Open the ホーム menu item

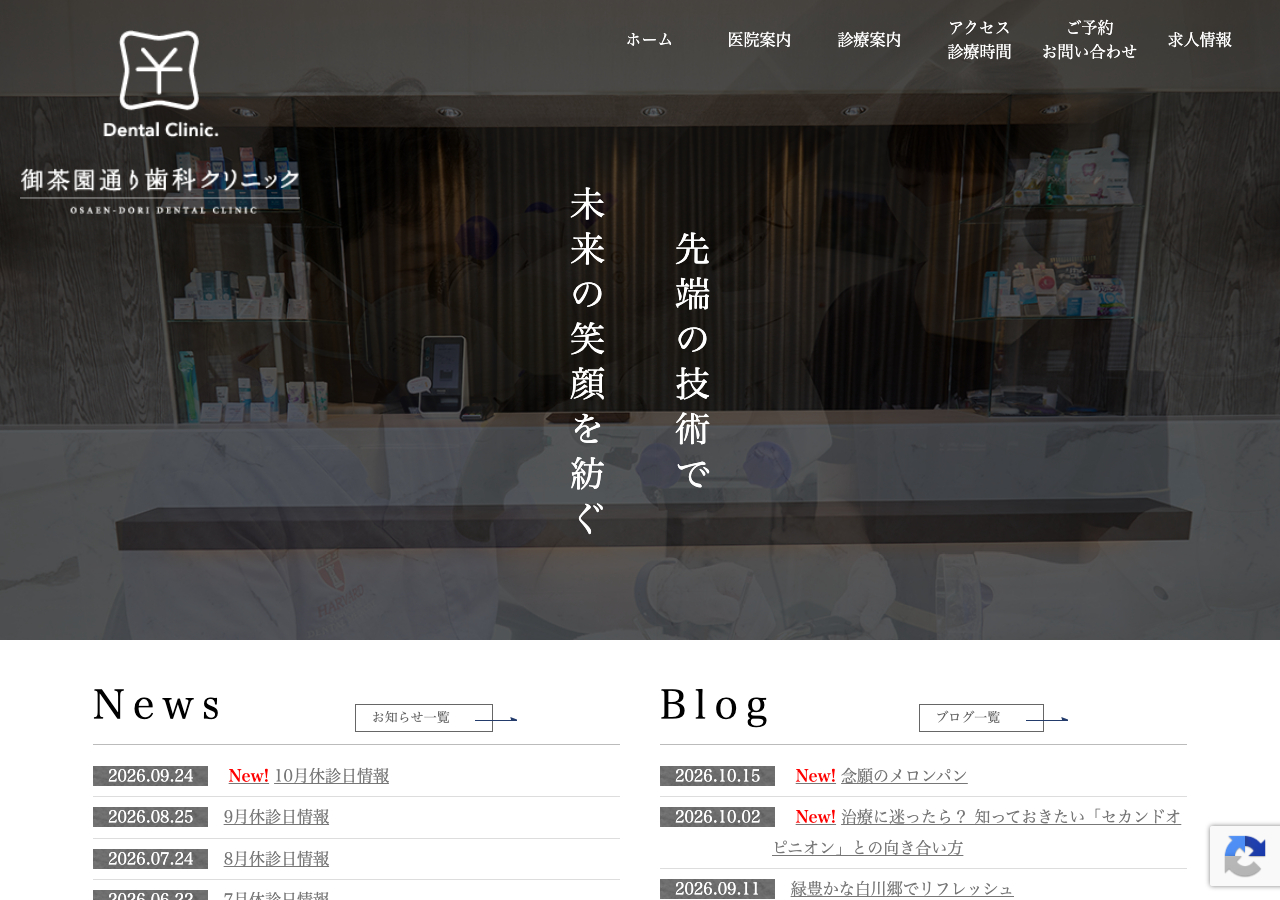click(650, 40)
